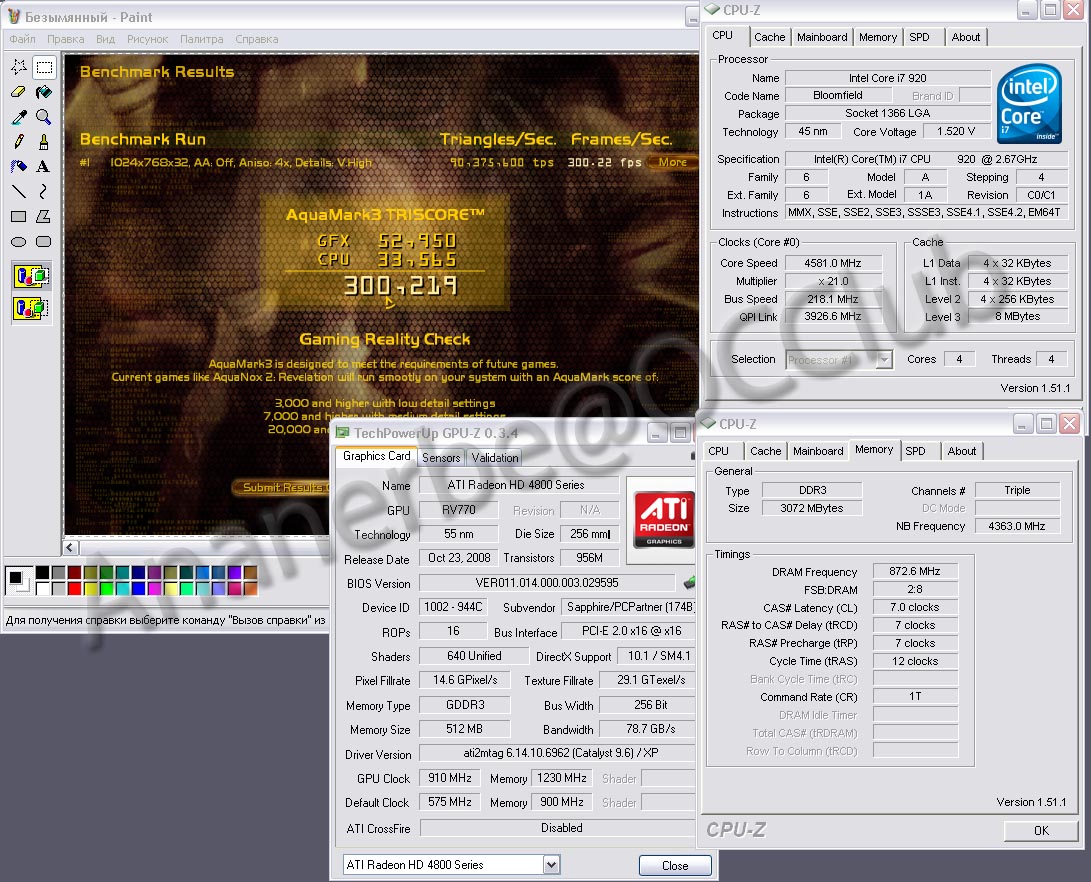Pick the bright green color swatch
The image size is (1091, 882).
point(106,588)
